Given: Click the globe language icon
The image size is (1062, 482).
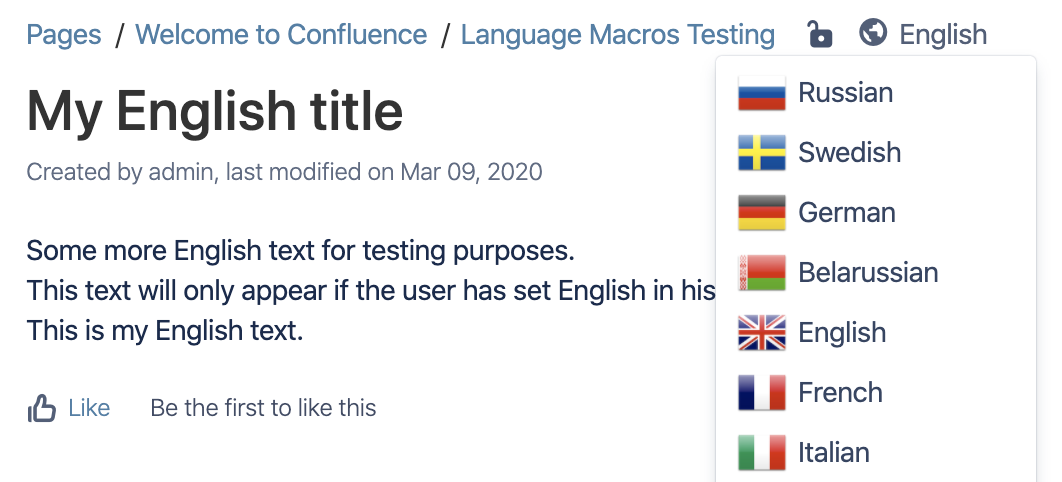Looking at the screenshot, I should [x=873, y=32].
